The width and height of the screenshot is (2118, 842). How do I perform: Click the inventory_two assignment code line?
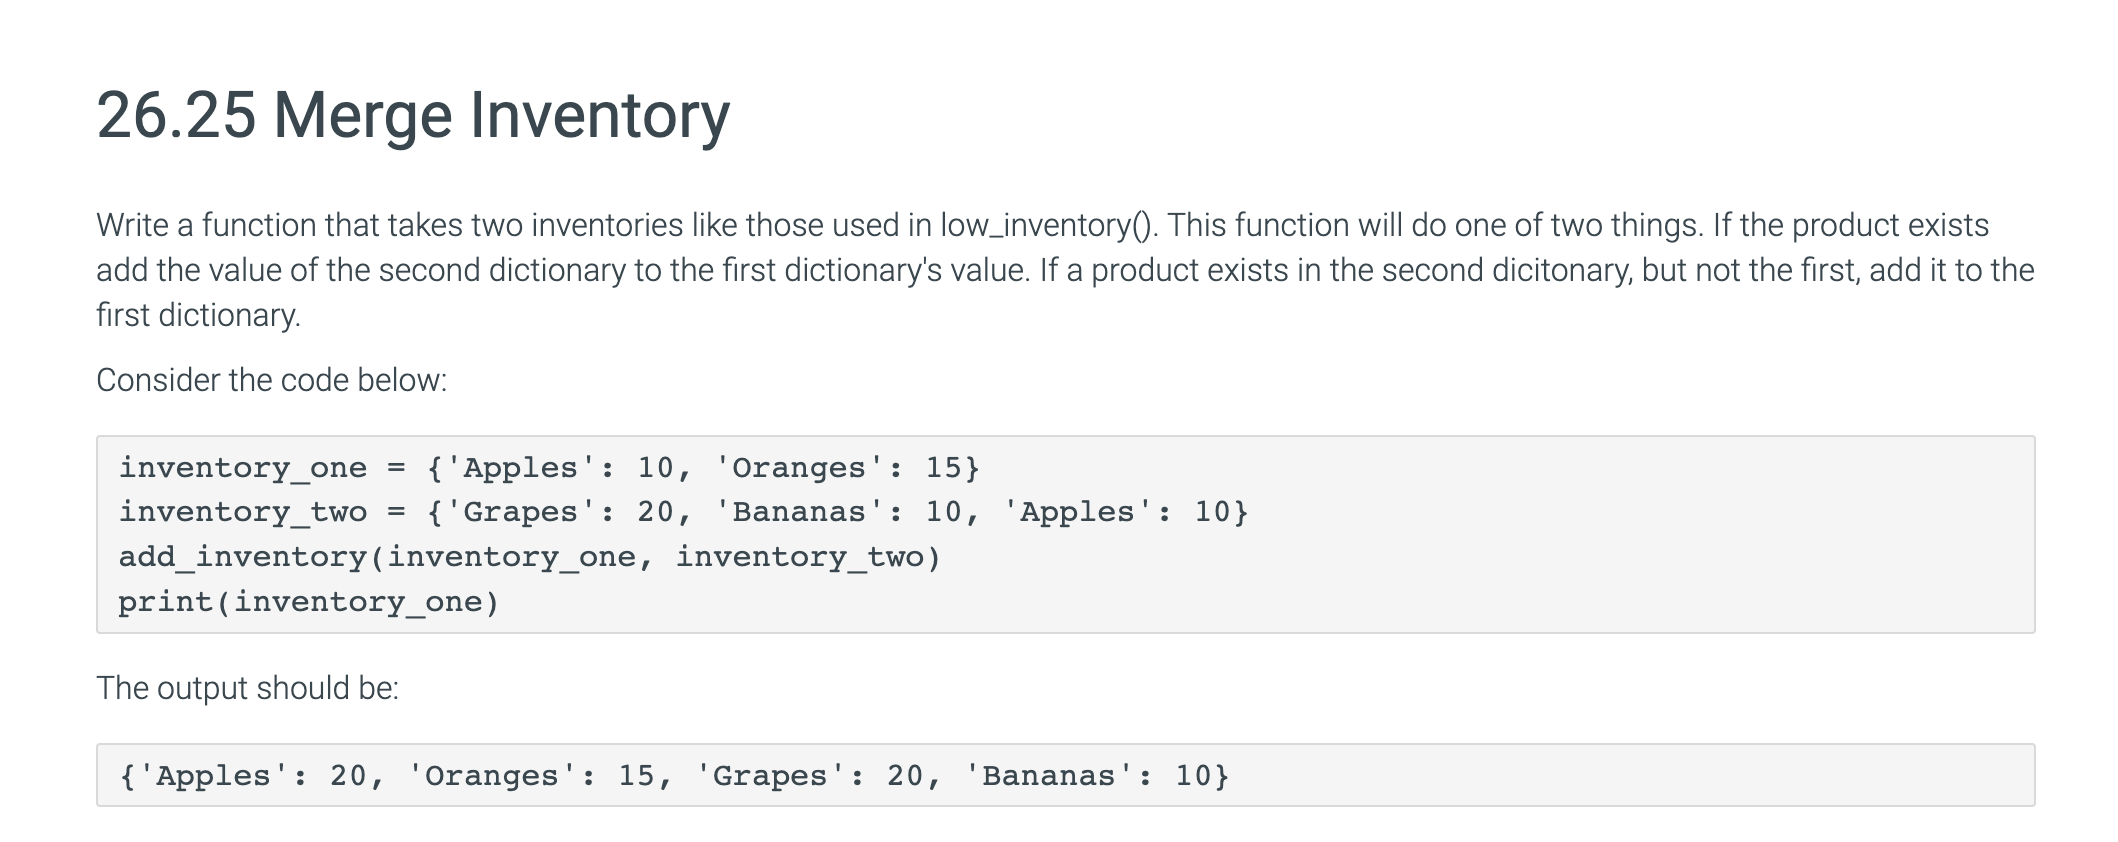683,512
